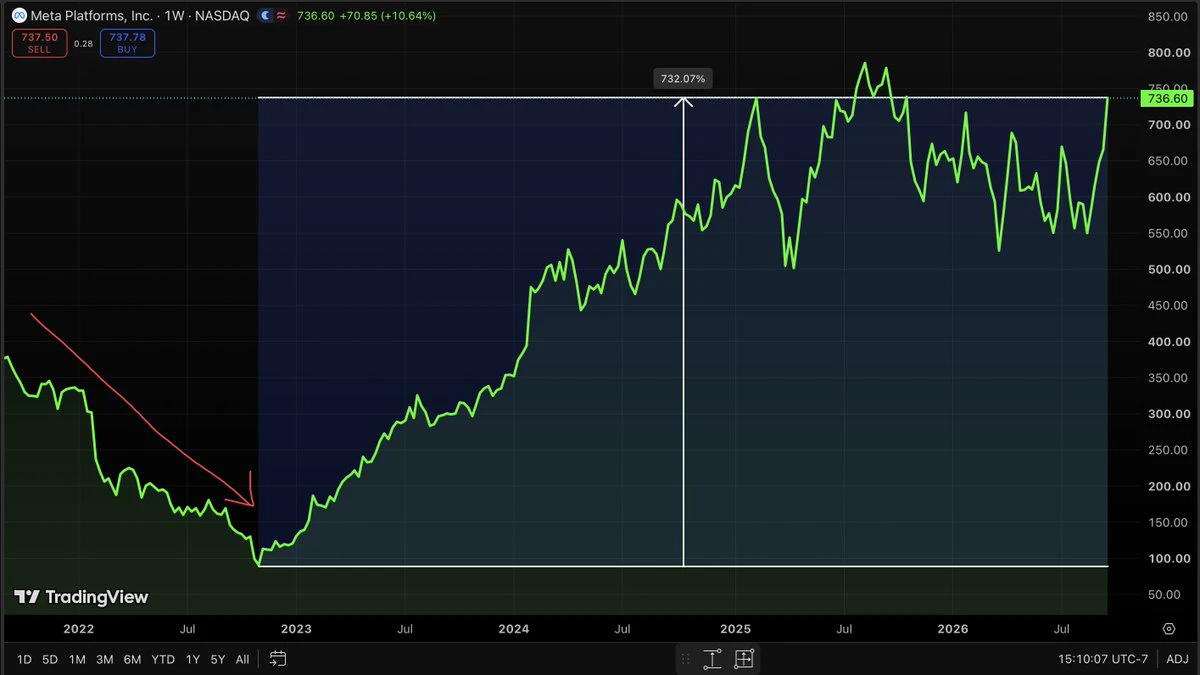
Task: Set the time range to YTD
Action: [163, 659]
